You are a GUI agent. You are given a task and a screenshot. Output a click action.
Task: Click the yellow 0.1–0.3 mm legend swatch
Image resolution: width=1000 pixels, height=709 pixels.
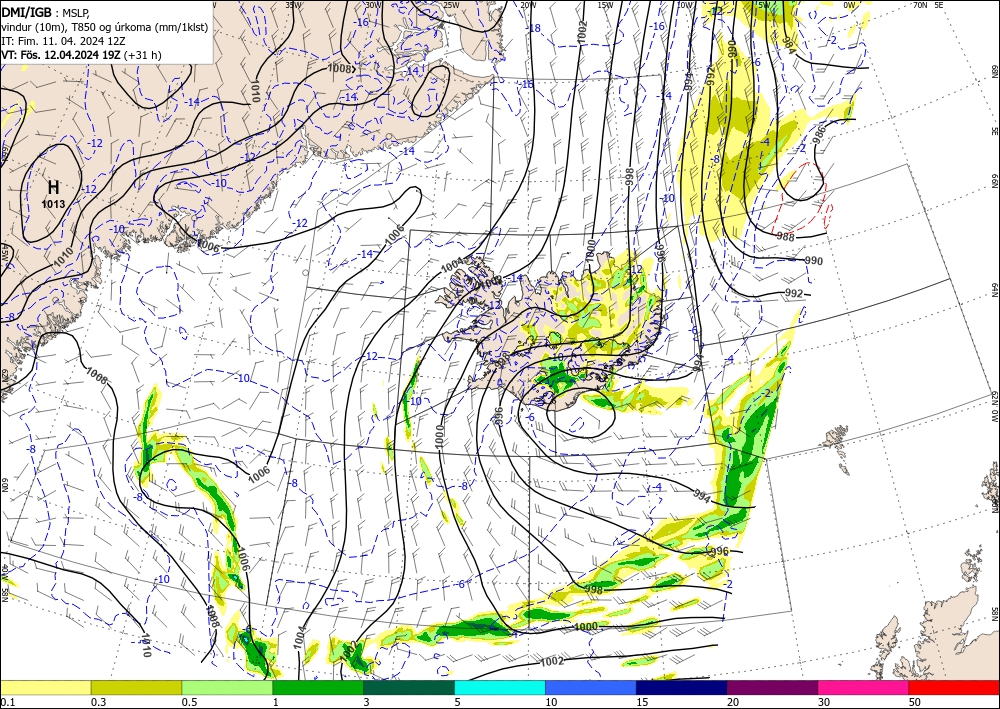coord(45,687)
